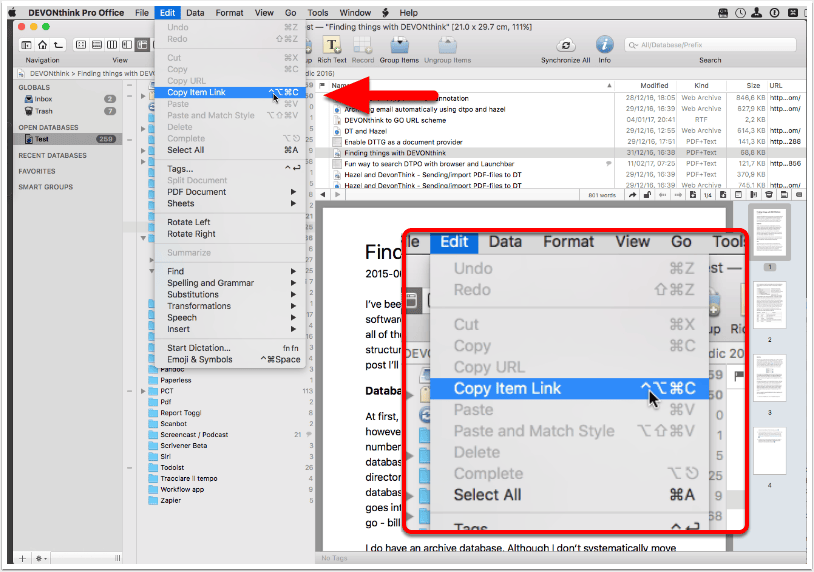This screenshot has height=572, width=814.
Task: Open the Data menu
Action: click(195, 12)
